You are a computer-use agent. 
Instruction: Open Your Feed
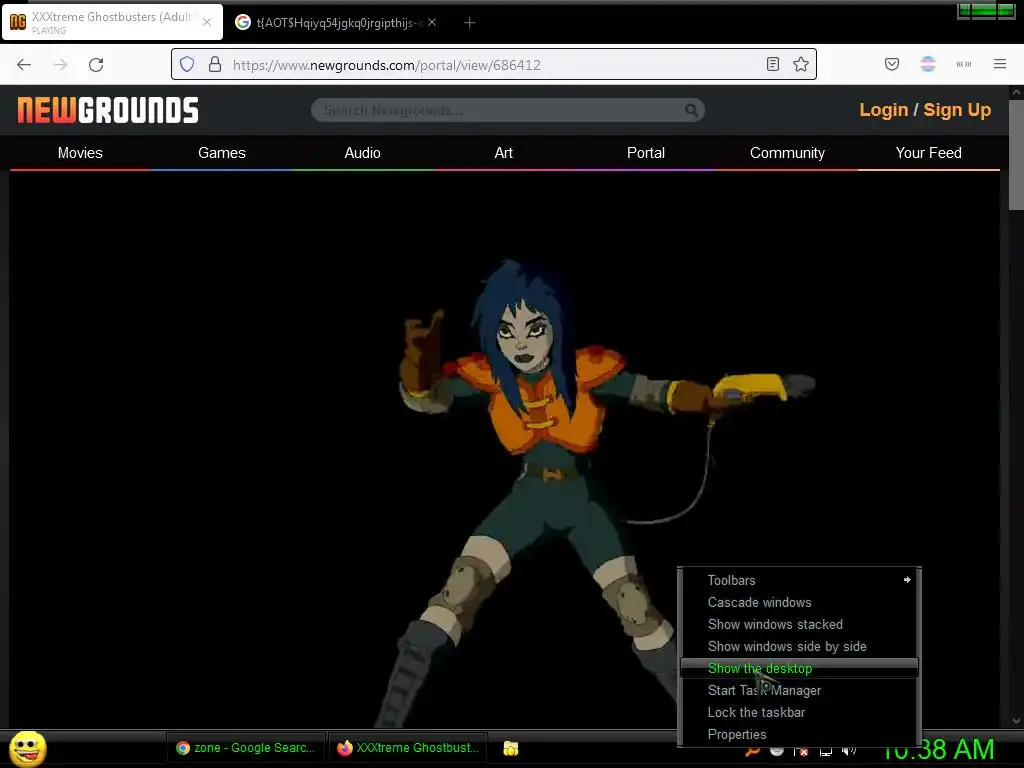click(x=928, y=153)
